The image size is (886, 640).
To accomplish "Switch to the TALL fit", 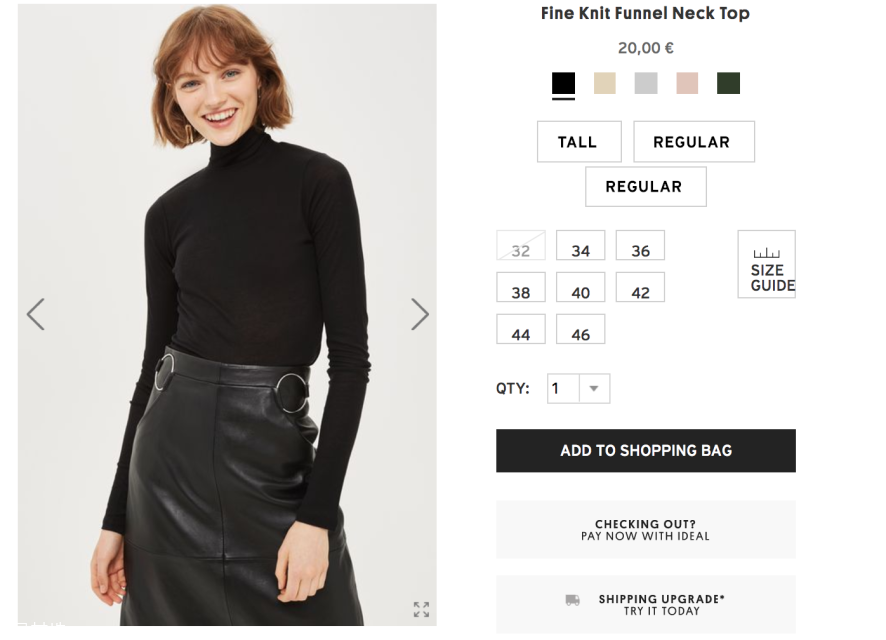I will [578, 142].
